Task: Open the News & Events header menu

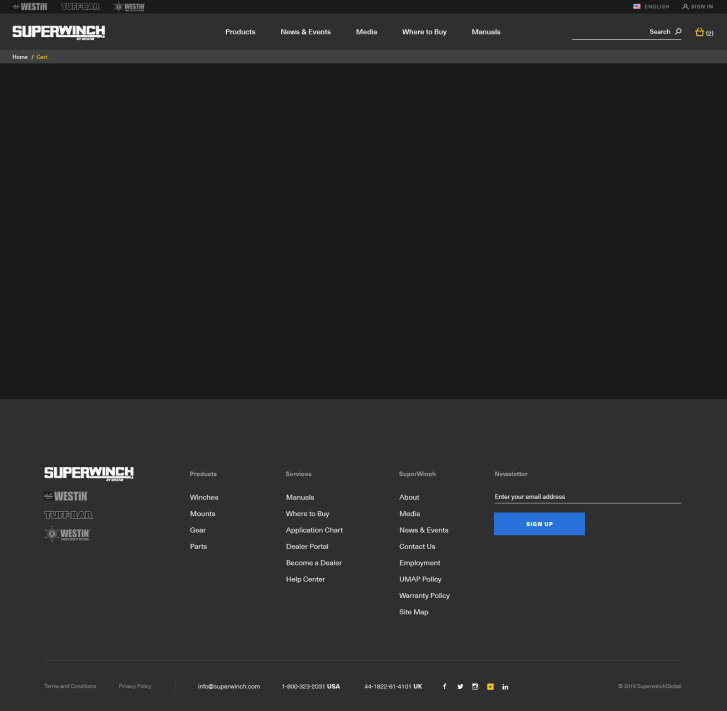Action: click(306, 32)
